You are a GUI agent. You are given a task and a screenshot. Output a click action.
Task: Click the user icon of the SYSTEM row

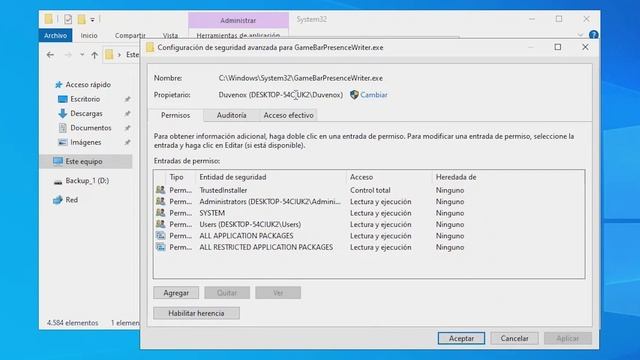point(160,213)
